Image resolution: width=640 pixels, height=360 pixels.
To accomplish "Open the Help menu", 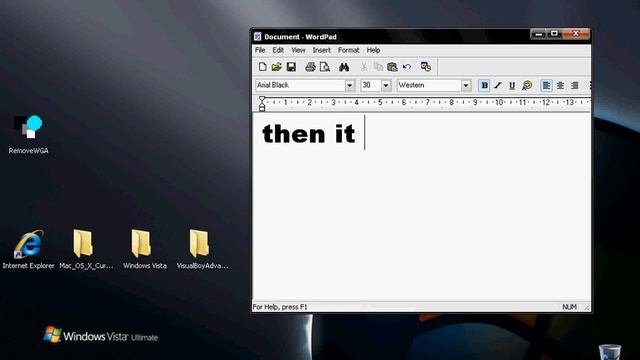I will click(373, 50).
